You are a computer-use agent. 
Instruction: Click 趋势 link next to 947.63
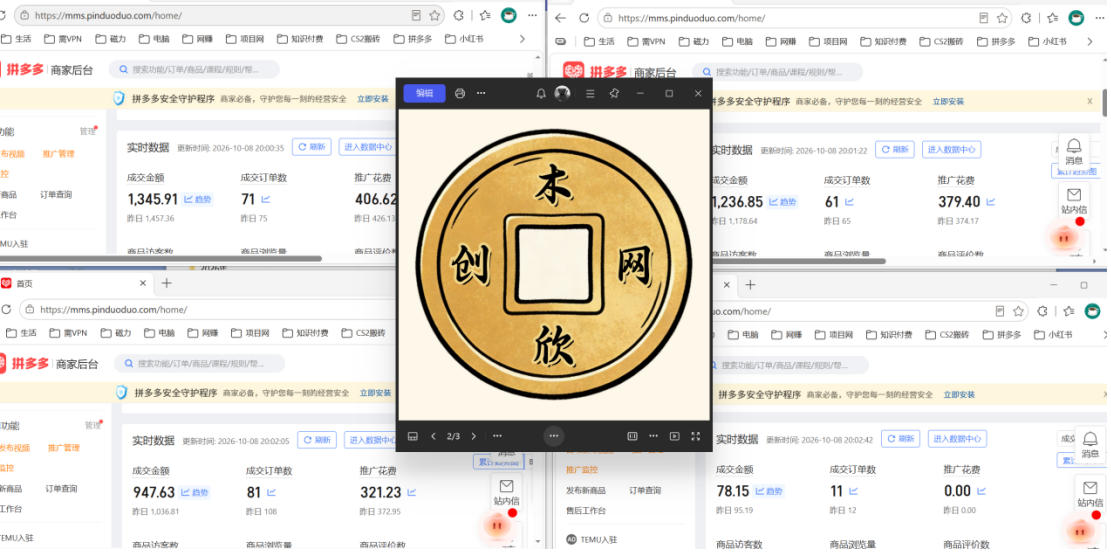(x=194, y=492)
